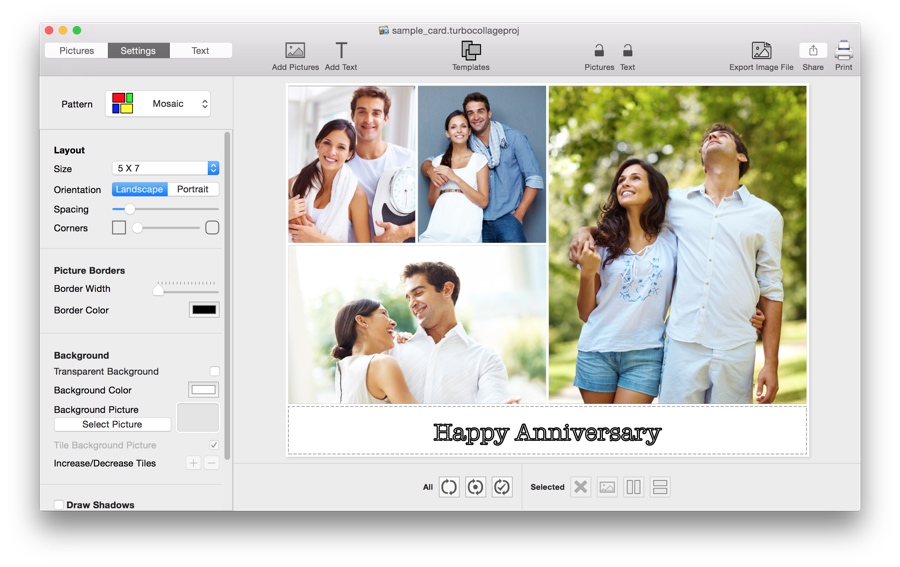This screenshot has height=567, width=900.
Task: Switch to the Pictures tab
Action: point(76,51)
